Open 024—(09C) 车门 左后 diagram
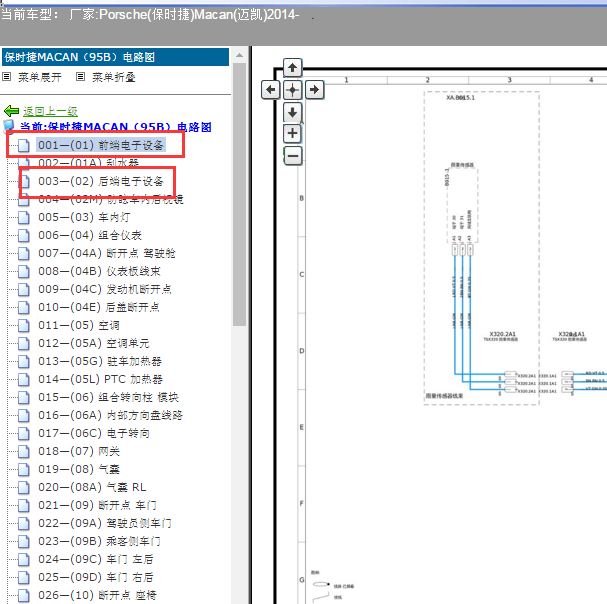This screenshot has height=604, width=607. click(x=96, y=559)
